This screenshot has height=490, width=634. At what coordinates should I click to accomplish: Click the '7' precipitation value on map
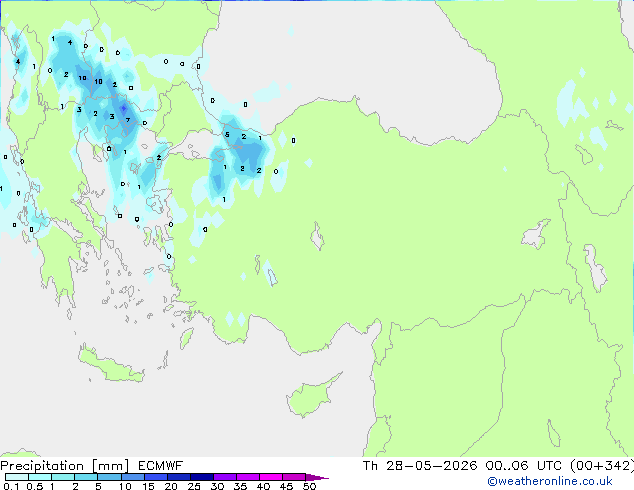(128, 120)
